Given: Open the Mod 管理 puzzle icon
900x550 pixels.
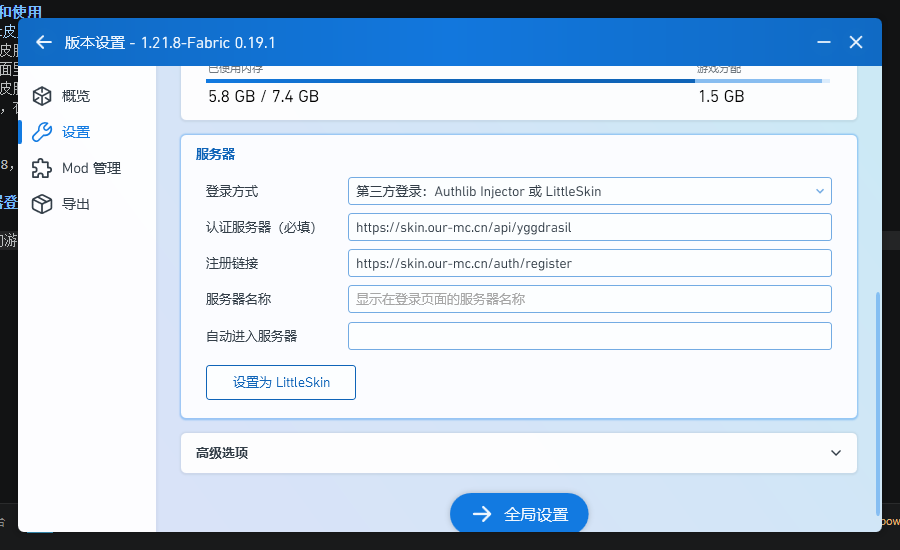Looking at the screenshot, I should point(42,168).
